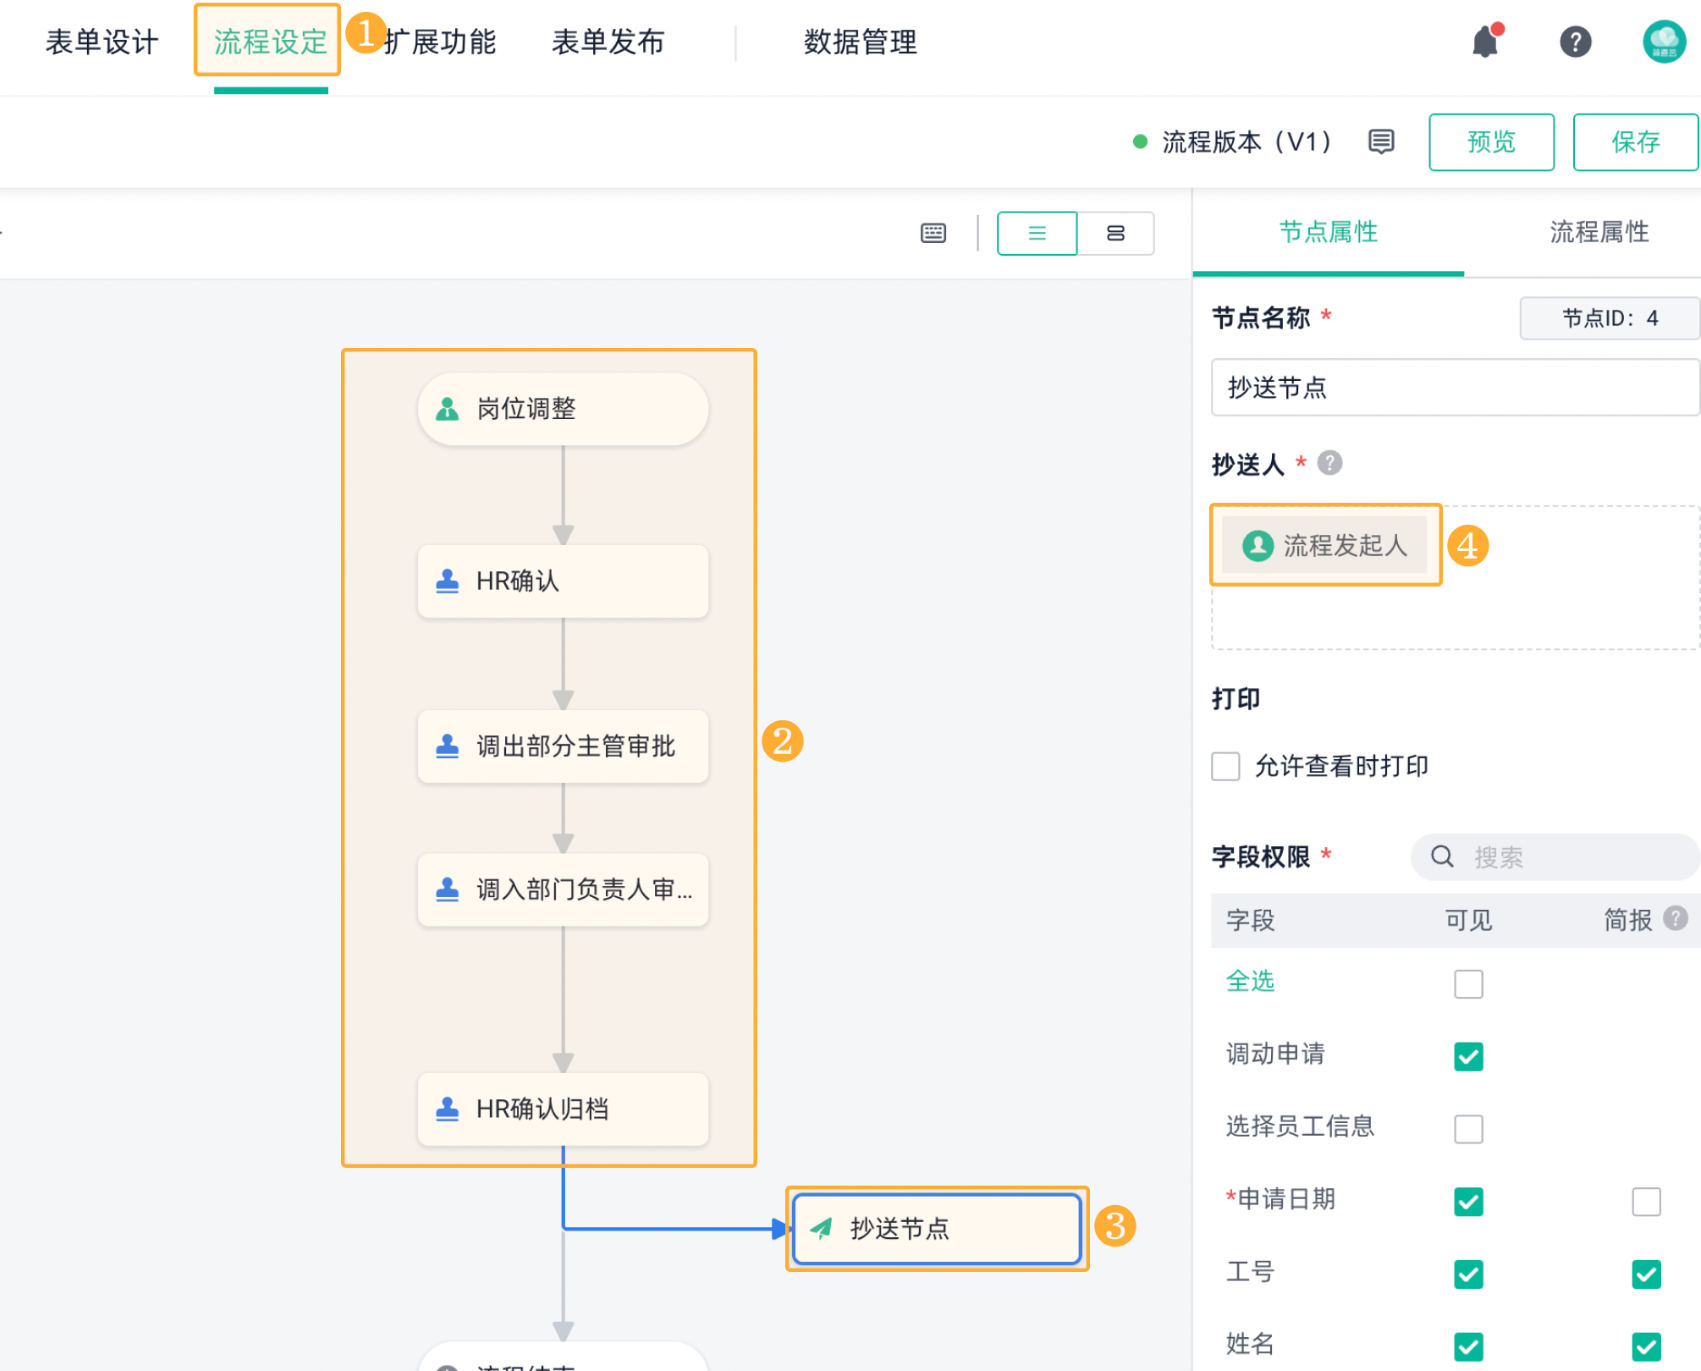Click the 抄送节点 paper plane icon

821,1228
